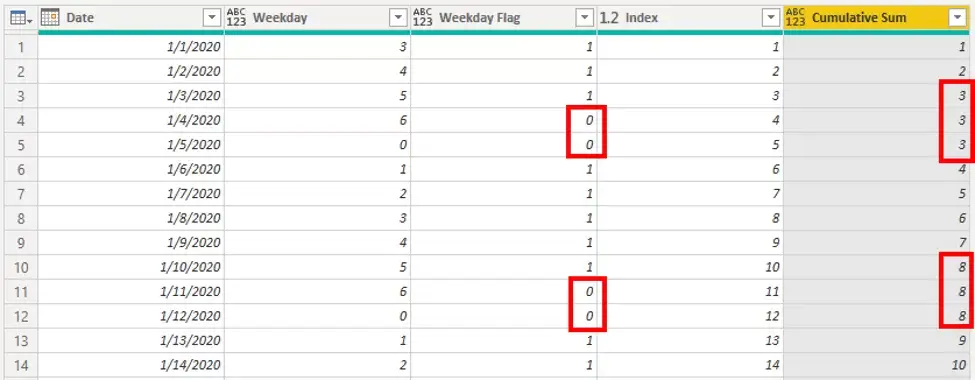The image size is (975, 380).
Task: Change the Date column data type icon
Action: [x=50, y=18]
